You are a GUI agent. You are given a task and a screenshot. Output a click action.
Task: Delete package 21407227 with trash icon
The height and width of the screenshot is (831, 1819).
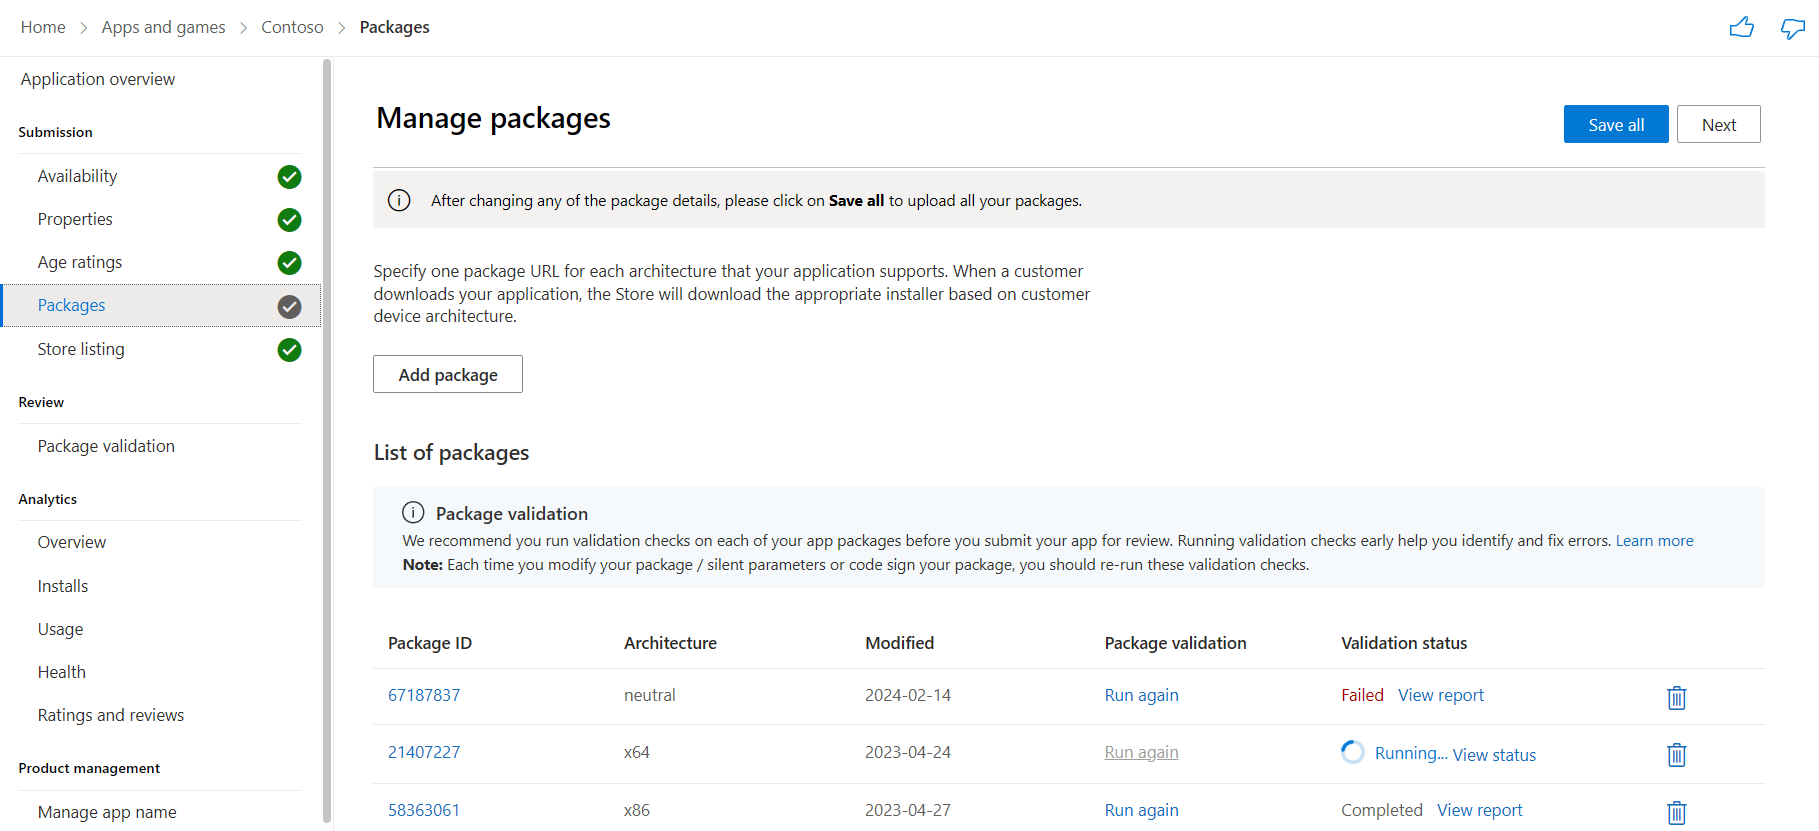(1677, 754)
